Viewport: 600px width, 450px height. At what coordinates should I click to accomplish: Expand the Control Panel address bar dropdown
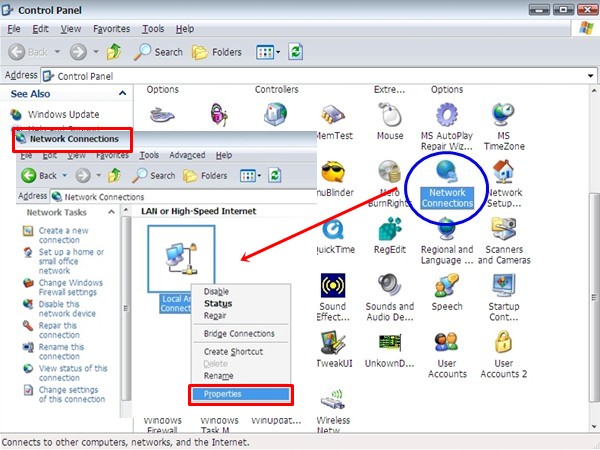(590, 76)
